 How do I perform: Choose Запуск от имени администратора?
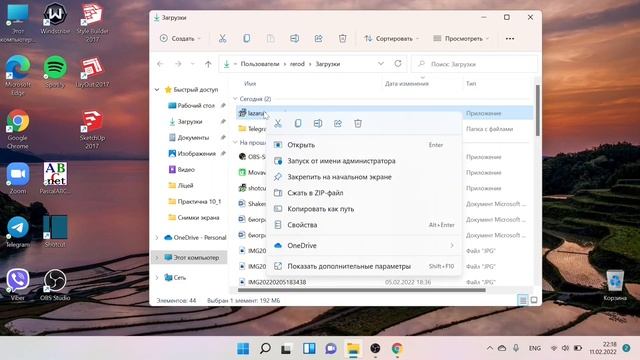364,161
